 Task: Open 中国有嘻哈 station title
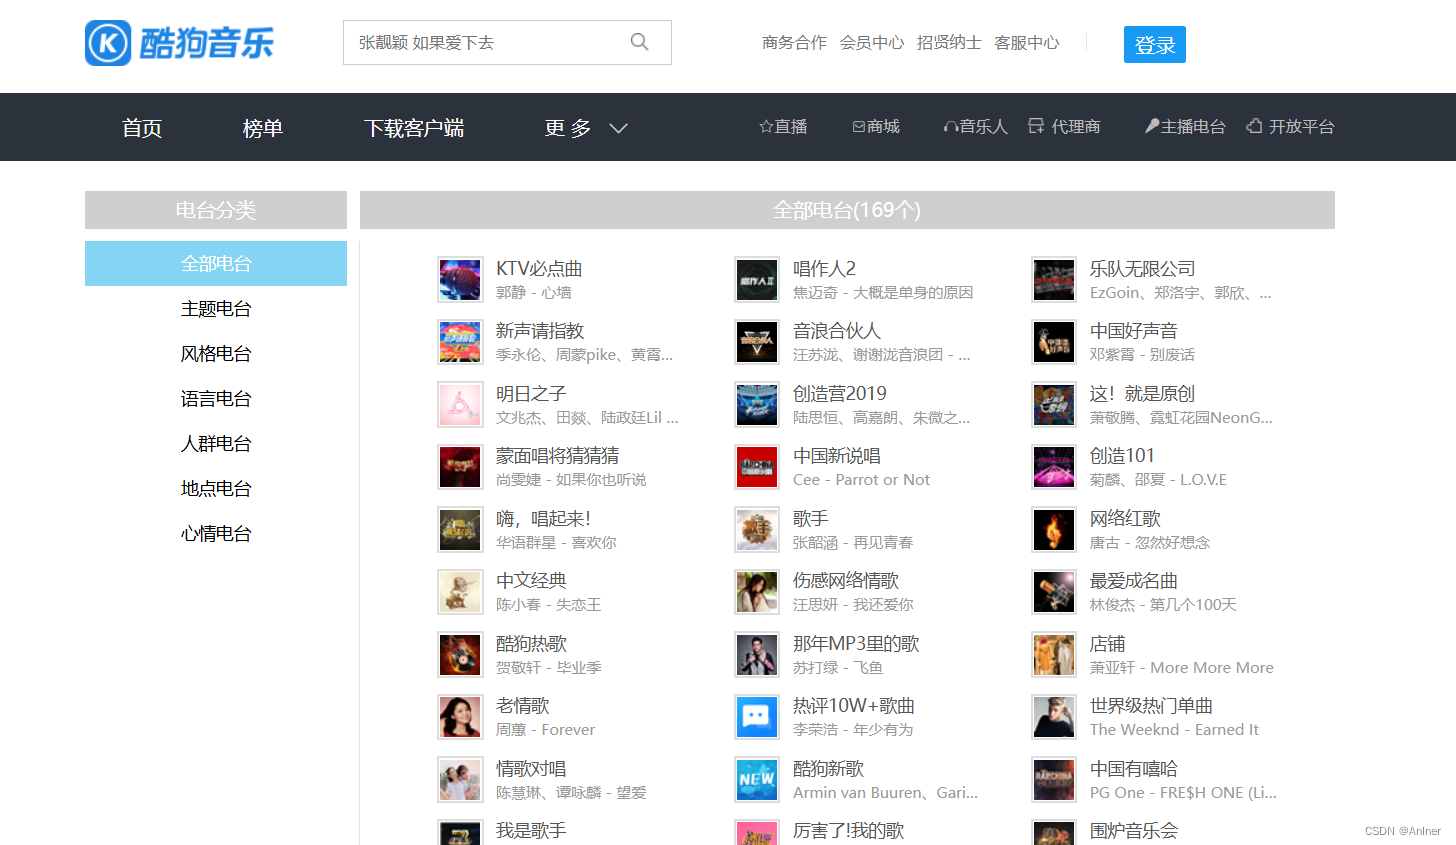point(1134,768)
